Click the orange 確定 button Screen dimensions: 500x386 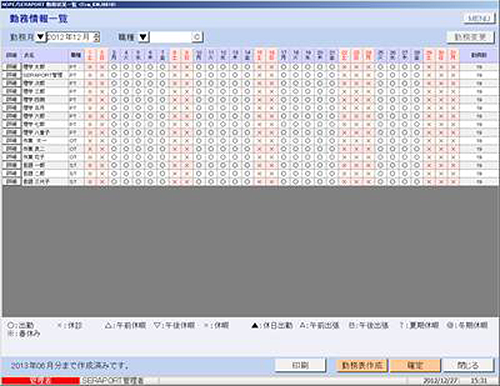click(x=415, y=365)
